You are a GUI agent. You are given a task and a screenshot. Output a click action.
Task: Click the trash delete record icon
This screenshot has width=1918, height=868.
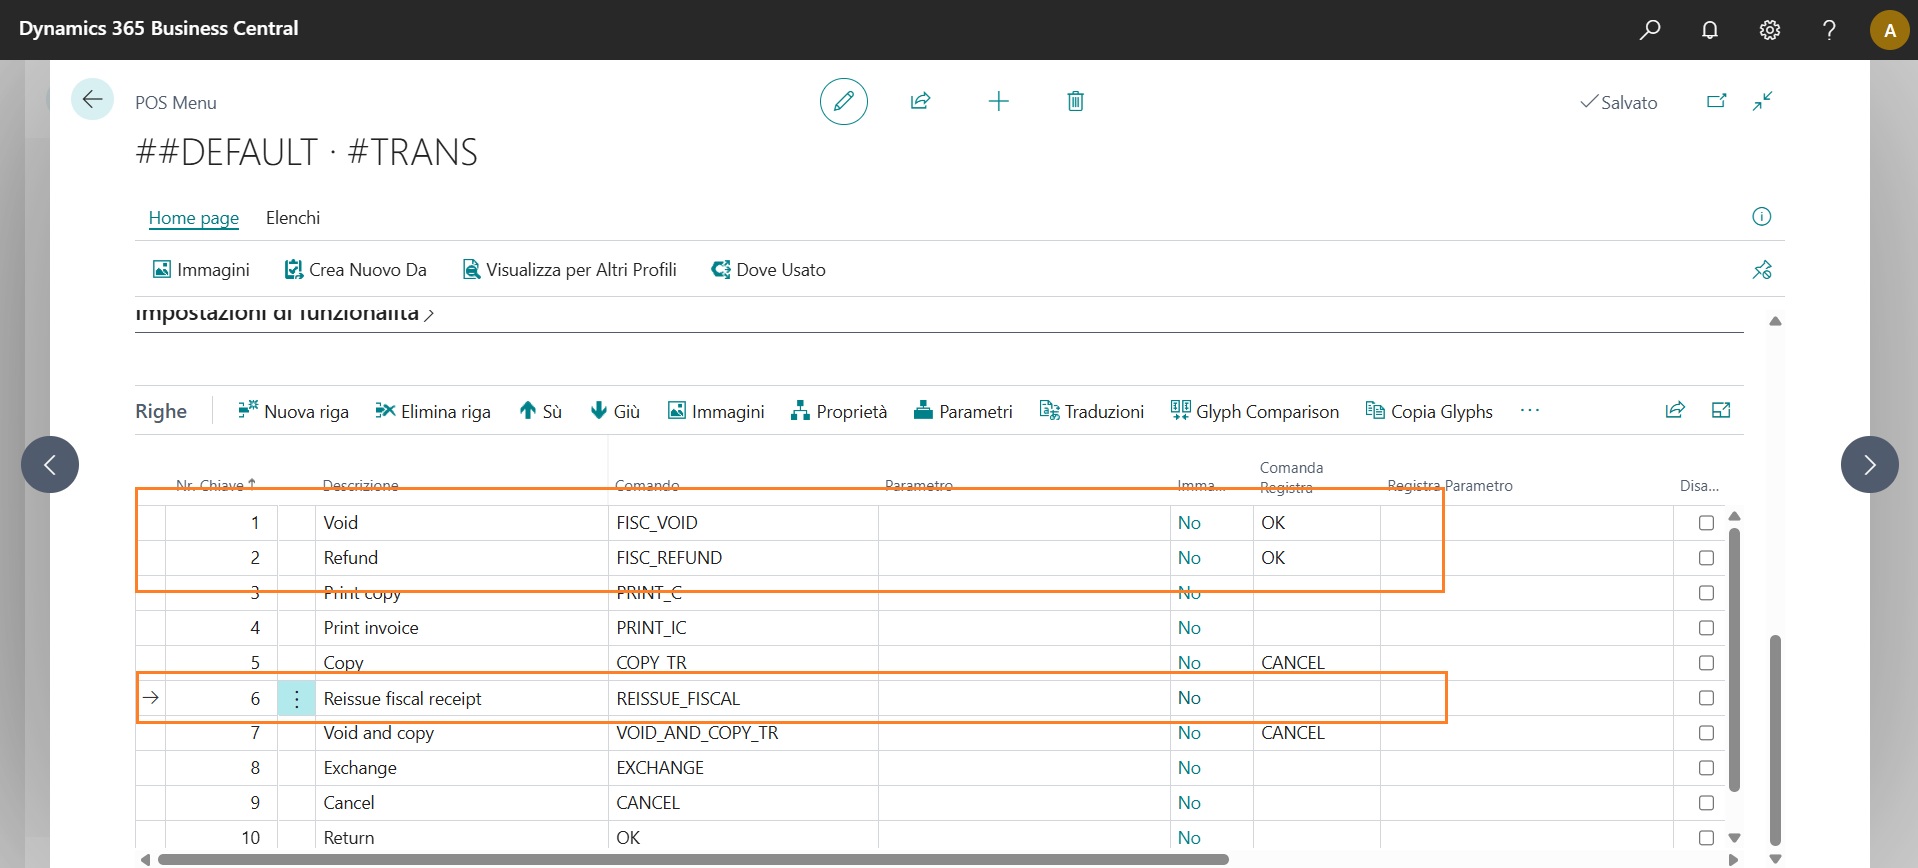[1075, 101]
